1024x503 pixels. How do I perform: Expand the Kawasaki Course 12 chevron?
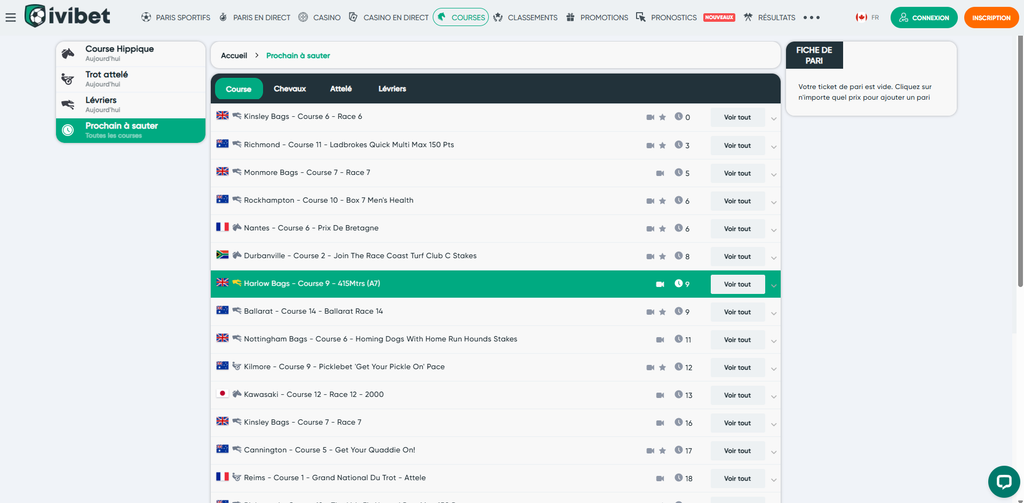pyautogui.click(x=774, y=397)
